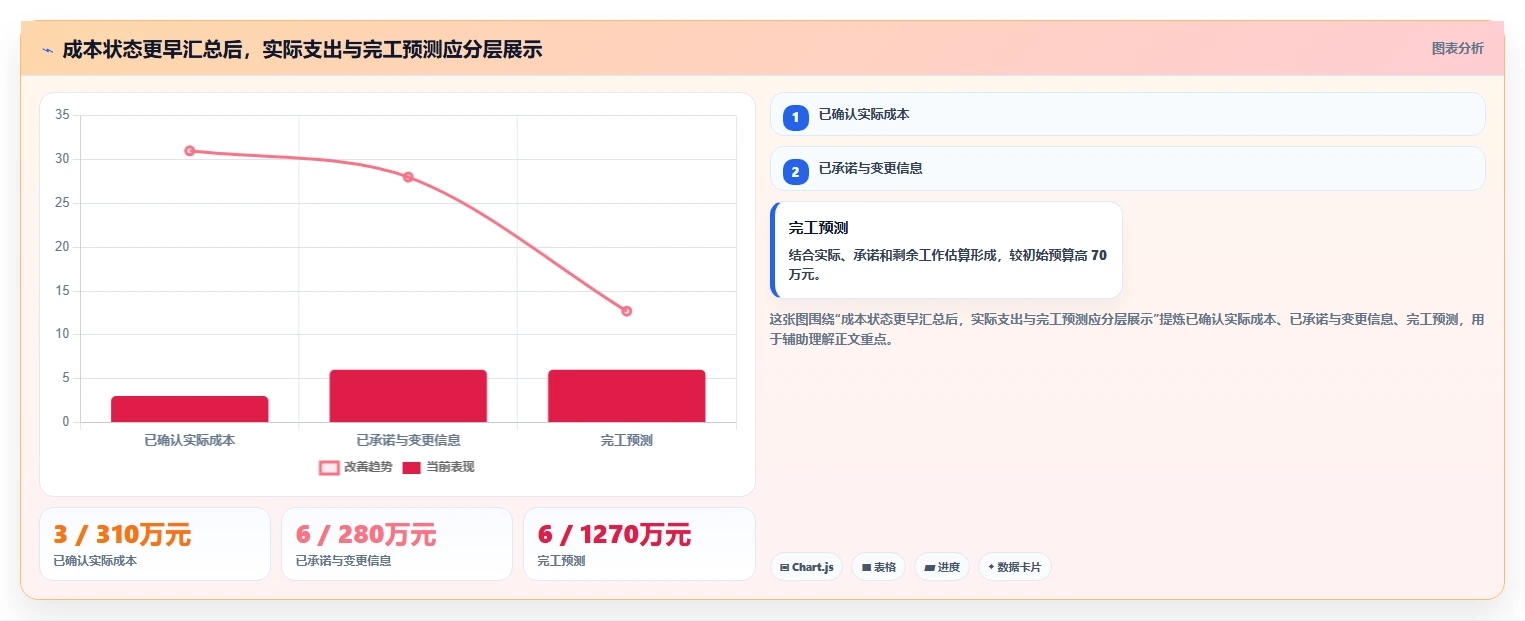This screenshot has width=1525, height=621.
Task: Click the 已承诺与变更信息 bar in chart
Action: (x=408, y=396)
